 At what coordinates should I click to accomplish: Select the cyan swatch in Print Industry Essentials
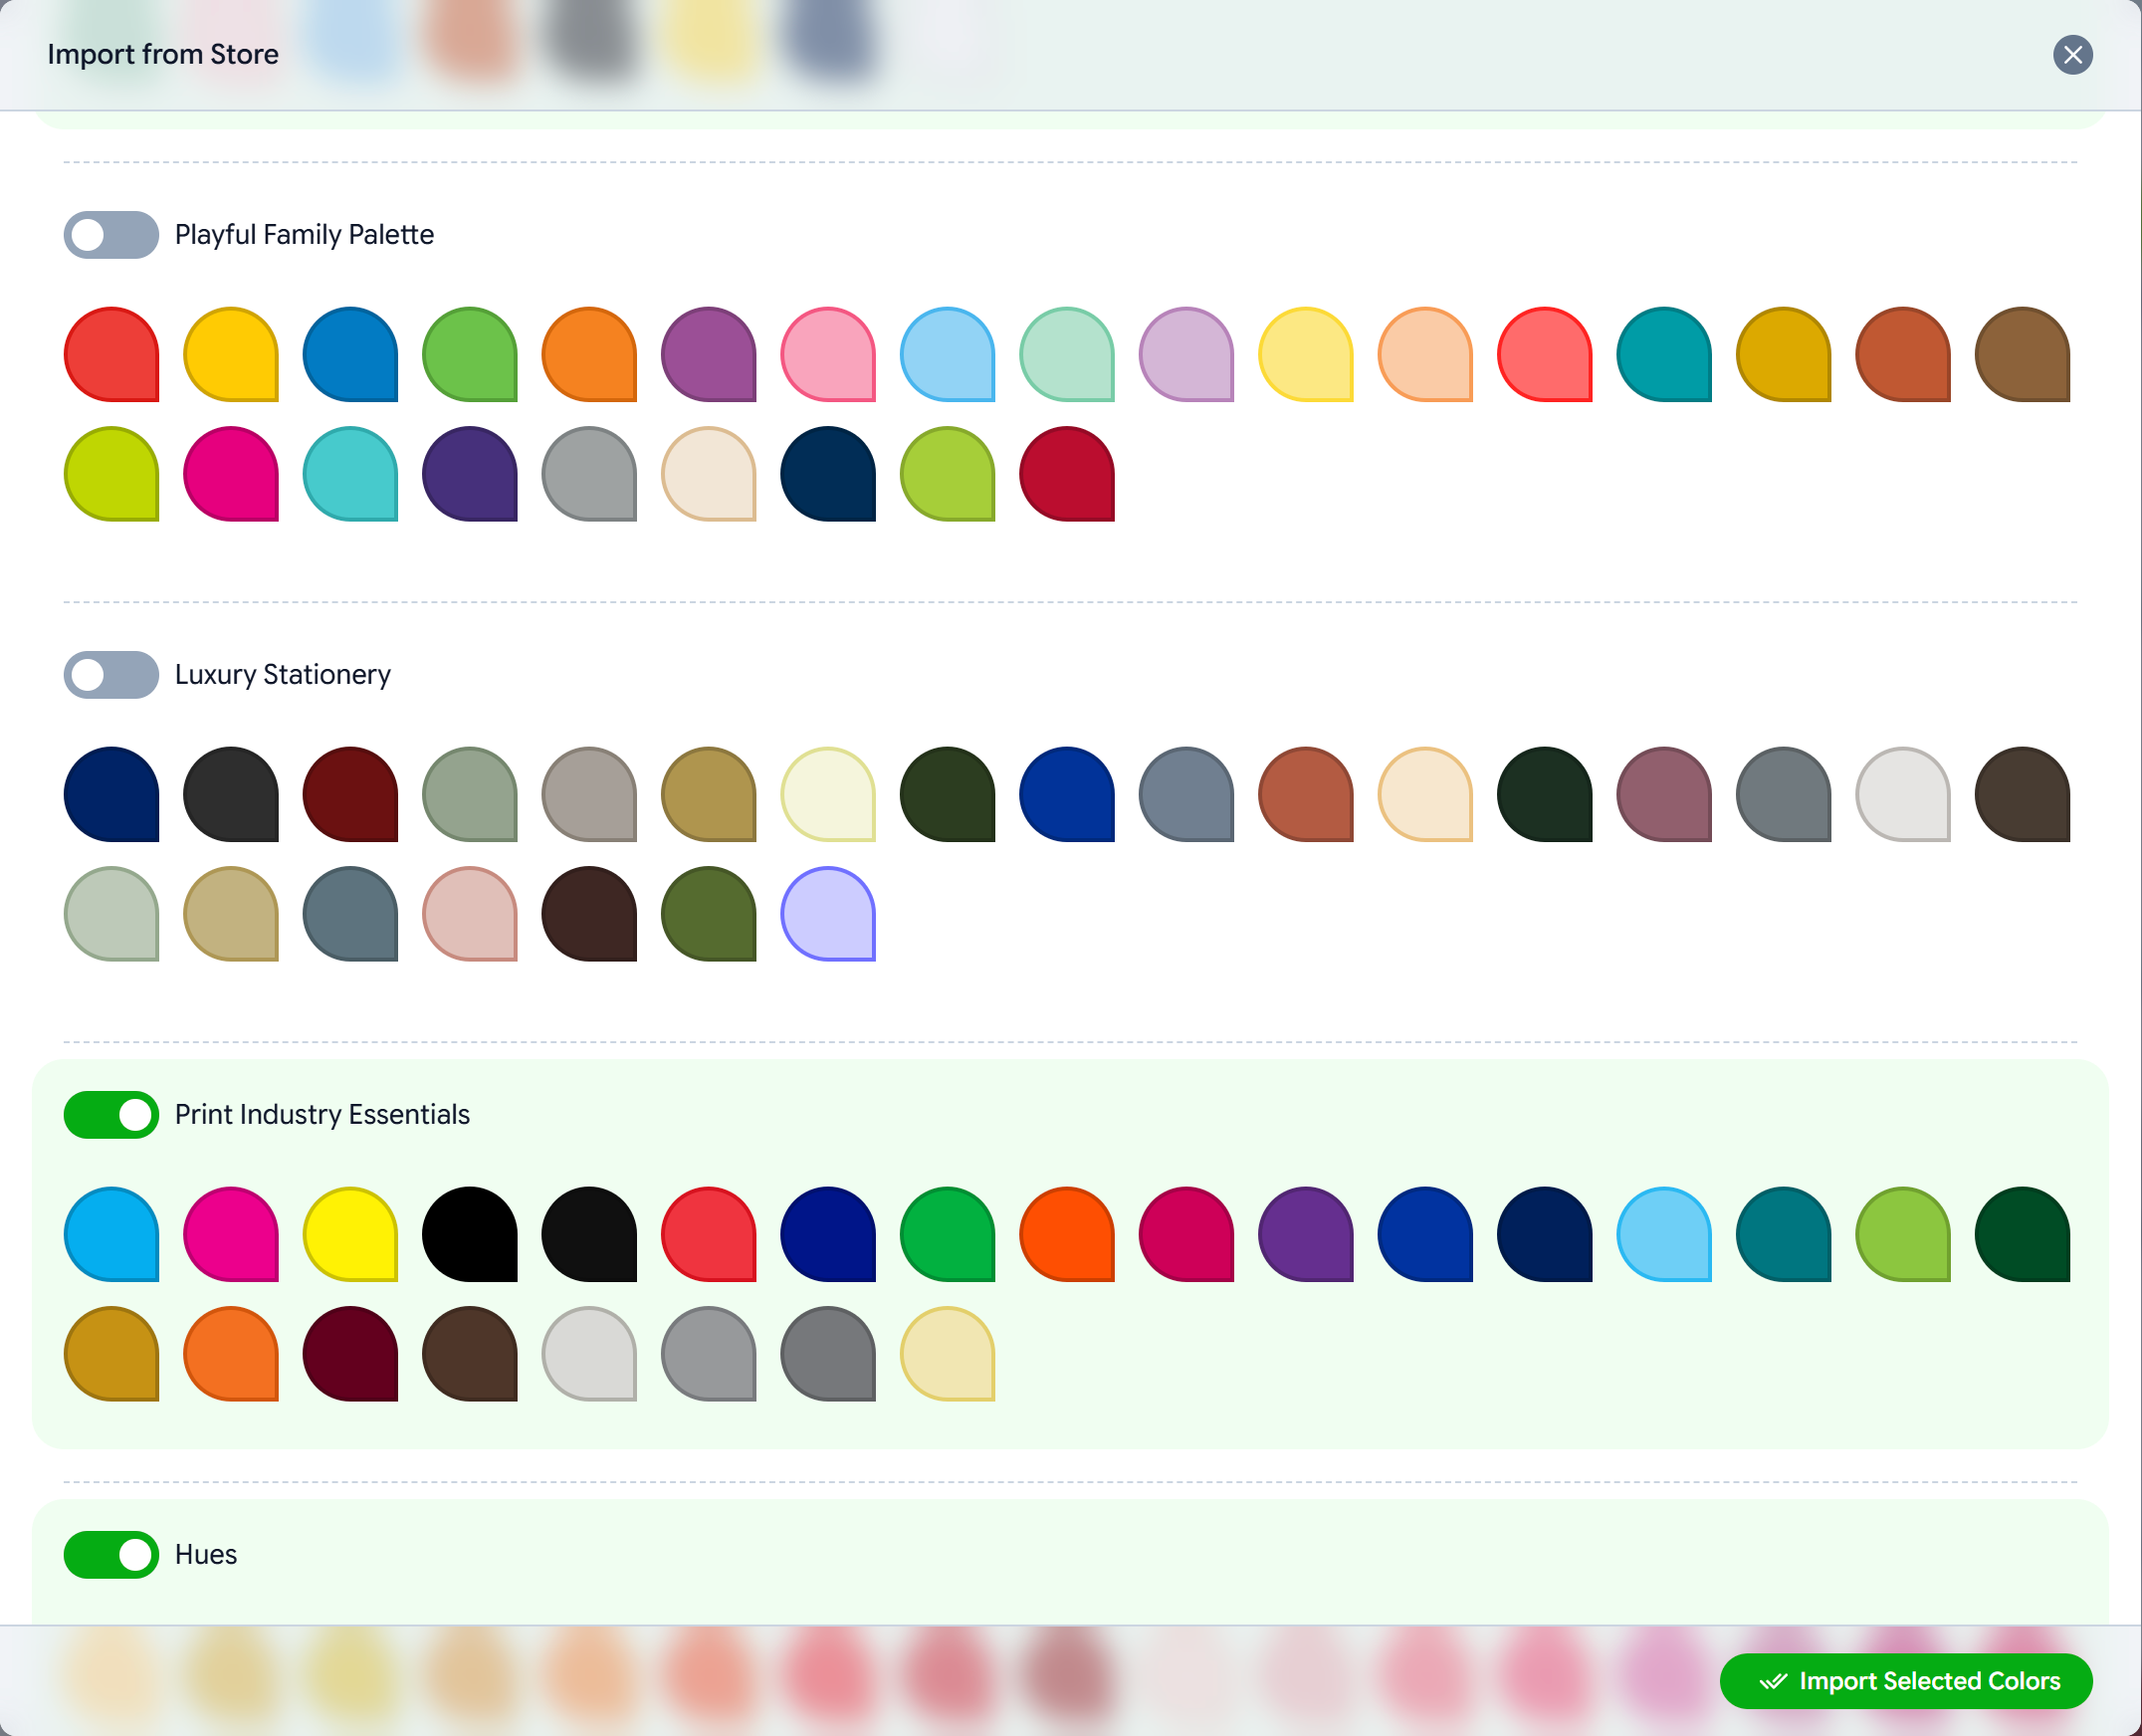pos(111,1234)
